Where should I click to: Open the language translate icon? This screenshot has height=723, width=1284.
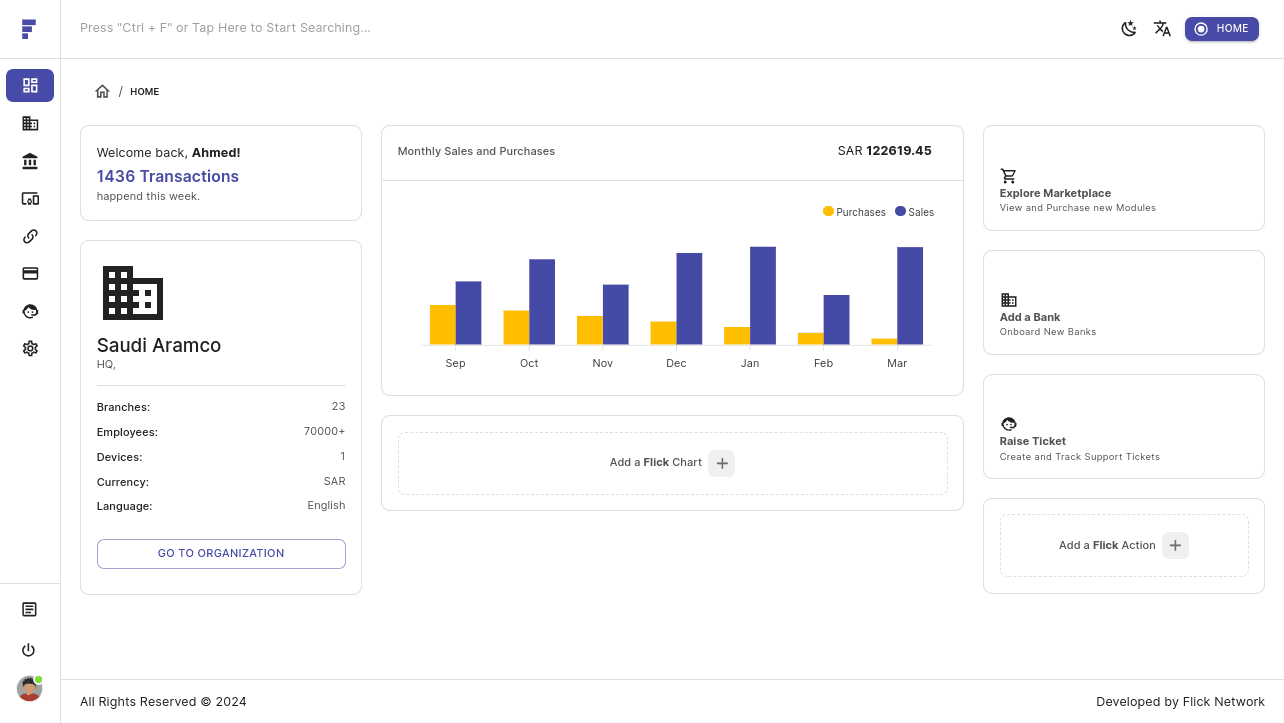click(1162, 29)
